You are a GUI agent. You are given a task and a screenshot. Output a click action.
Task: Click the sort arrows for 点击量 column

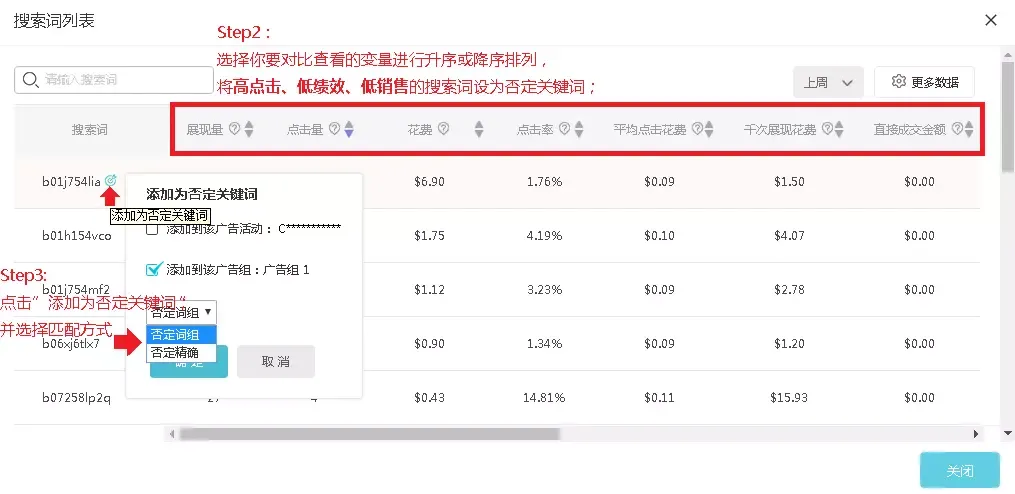tap(348, 129)
